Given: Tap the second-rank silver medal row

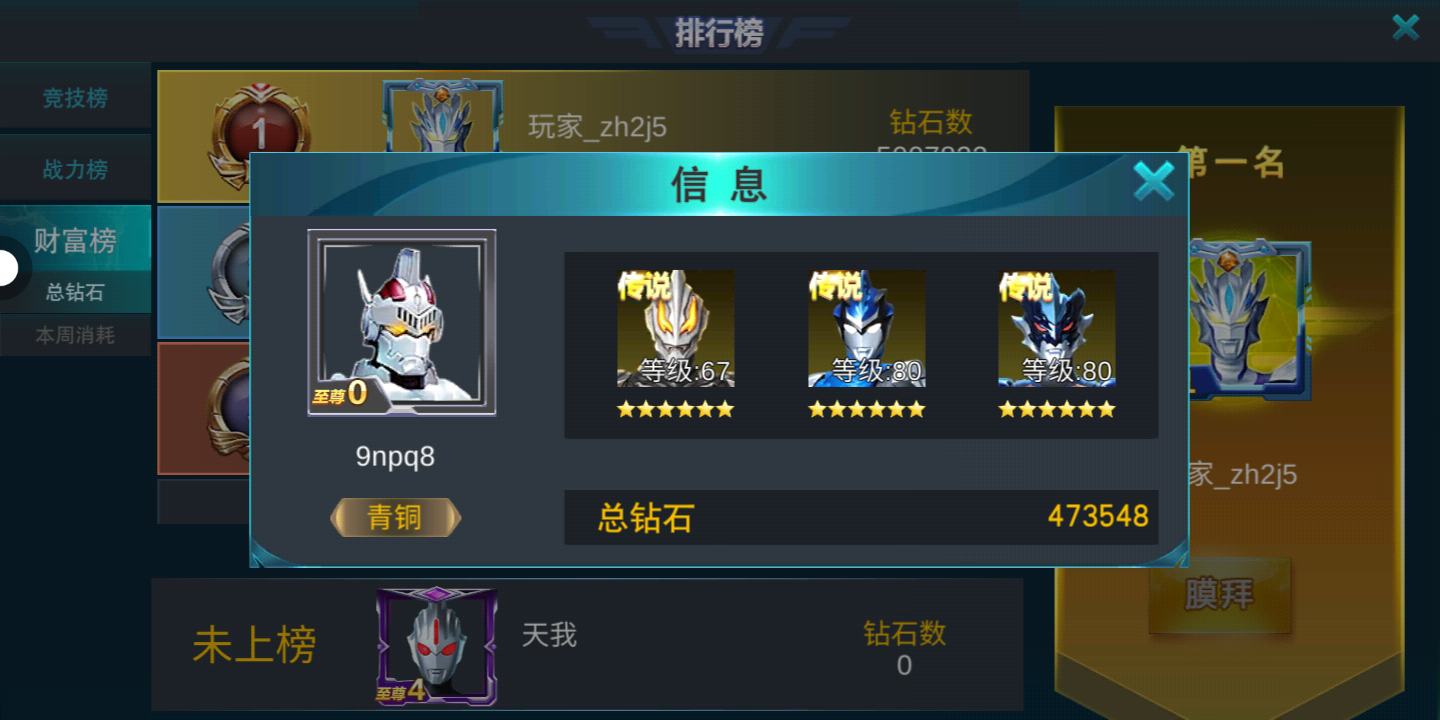Looking at the screenshot, I should pyautogui.click(x=204, y=272).
